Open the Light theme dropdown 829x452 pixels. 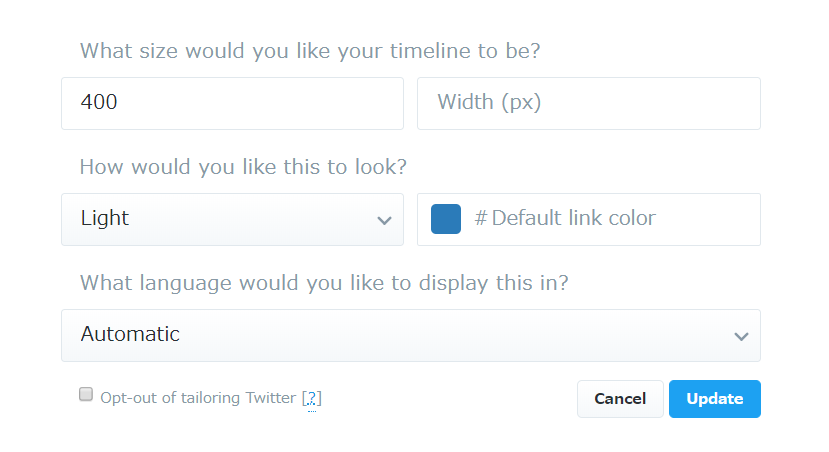click(x=232, y=219)
